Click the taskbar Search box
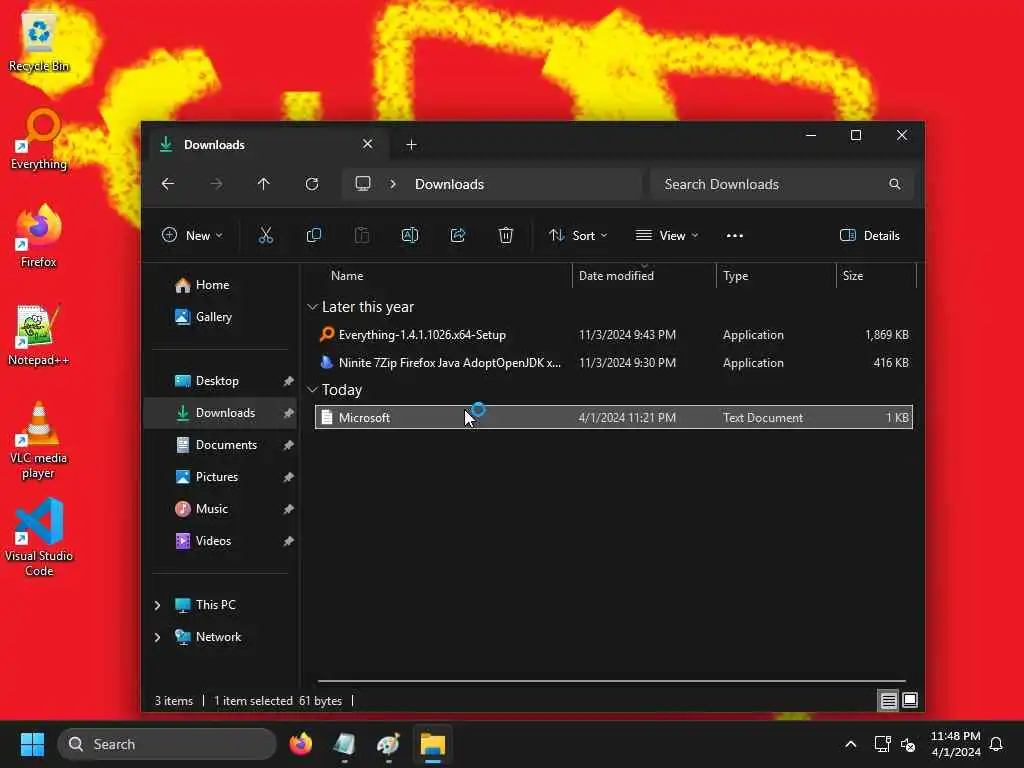The image size is (1024, 768). pos(167,744)
